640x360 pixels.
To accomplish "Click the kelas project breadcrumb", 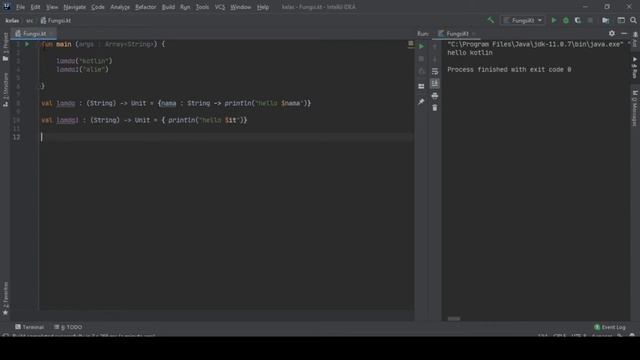I will click(x=12, y=20).
